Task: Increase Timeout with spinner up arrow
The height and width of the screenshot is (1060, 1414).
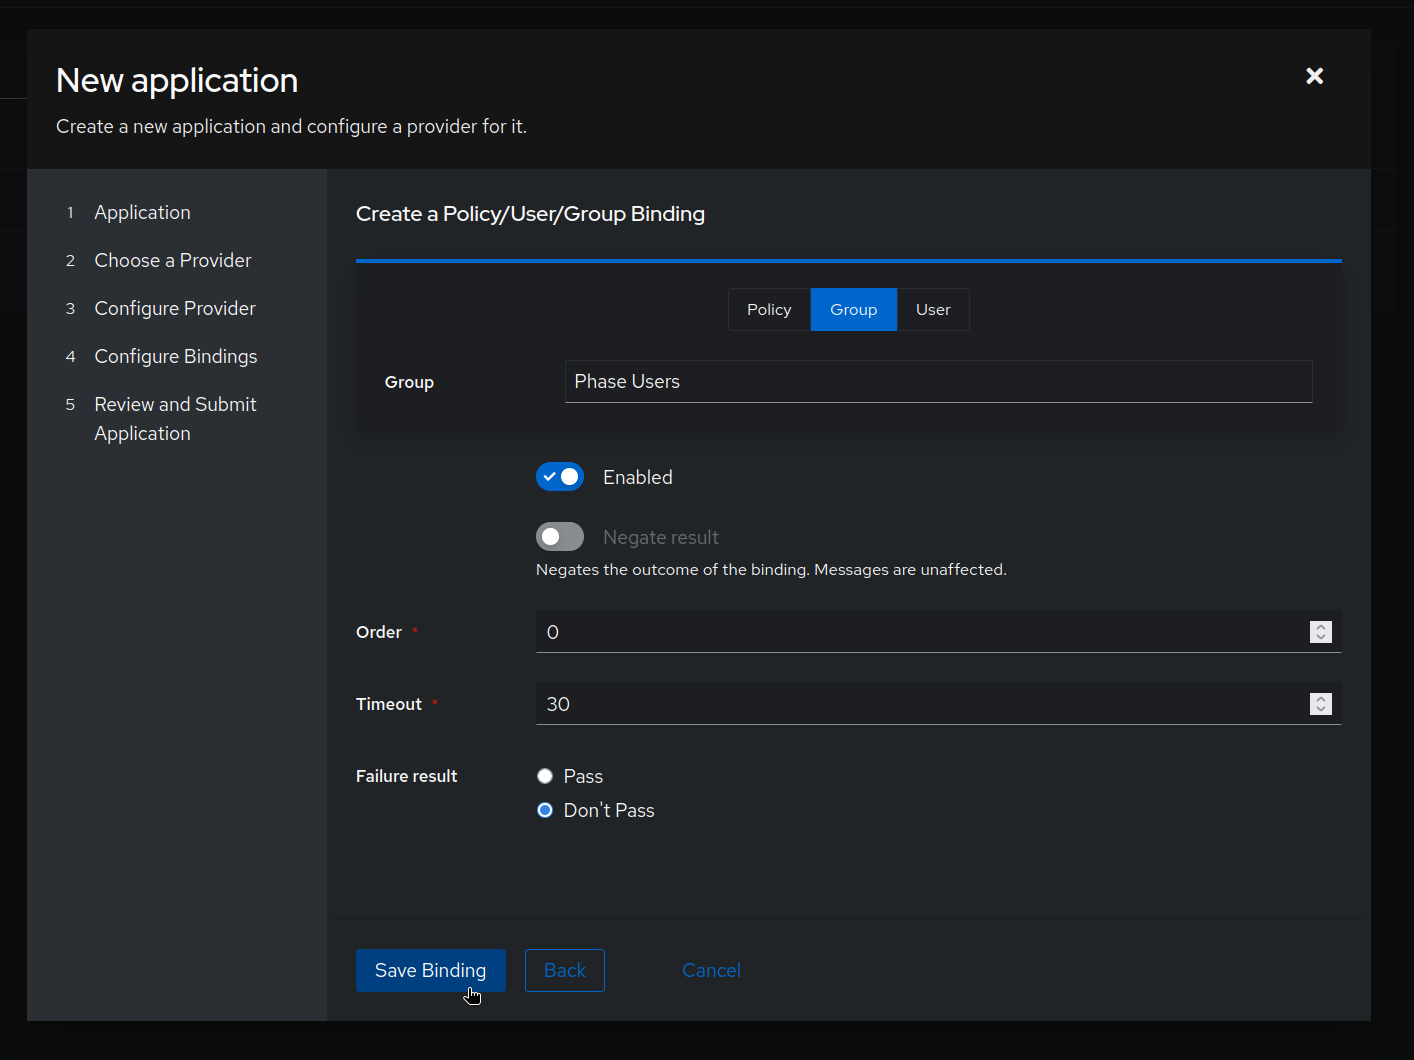Action: 1321,699
